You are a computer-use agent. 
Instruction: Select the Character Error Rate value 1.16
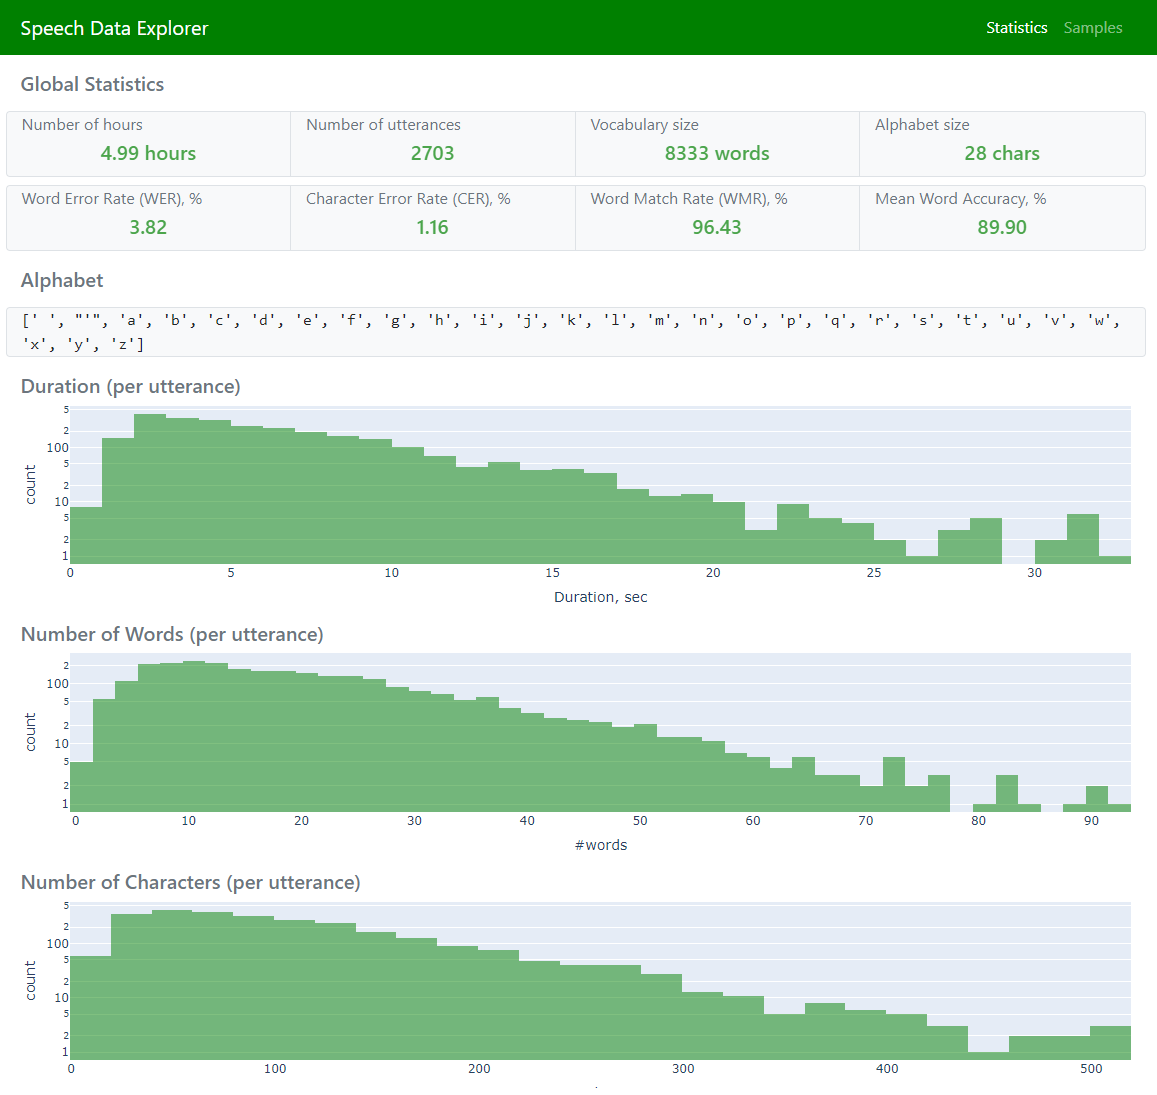coord(432,227)
